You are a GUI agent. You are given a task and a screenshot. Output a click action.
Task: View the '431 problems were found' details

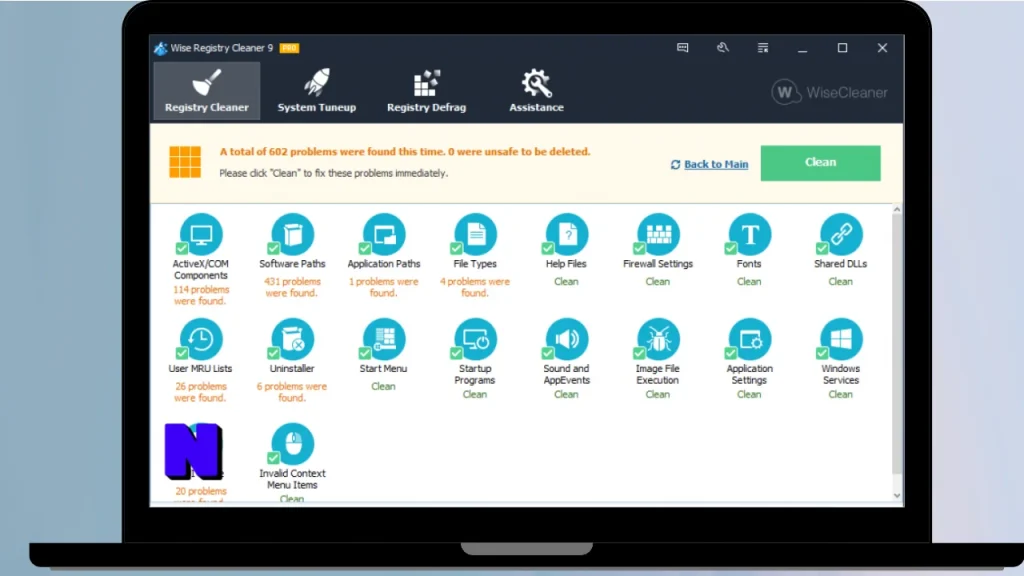tap(292, 287)
